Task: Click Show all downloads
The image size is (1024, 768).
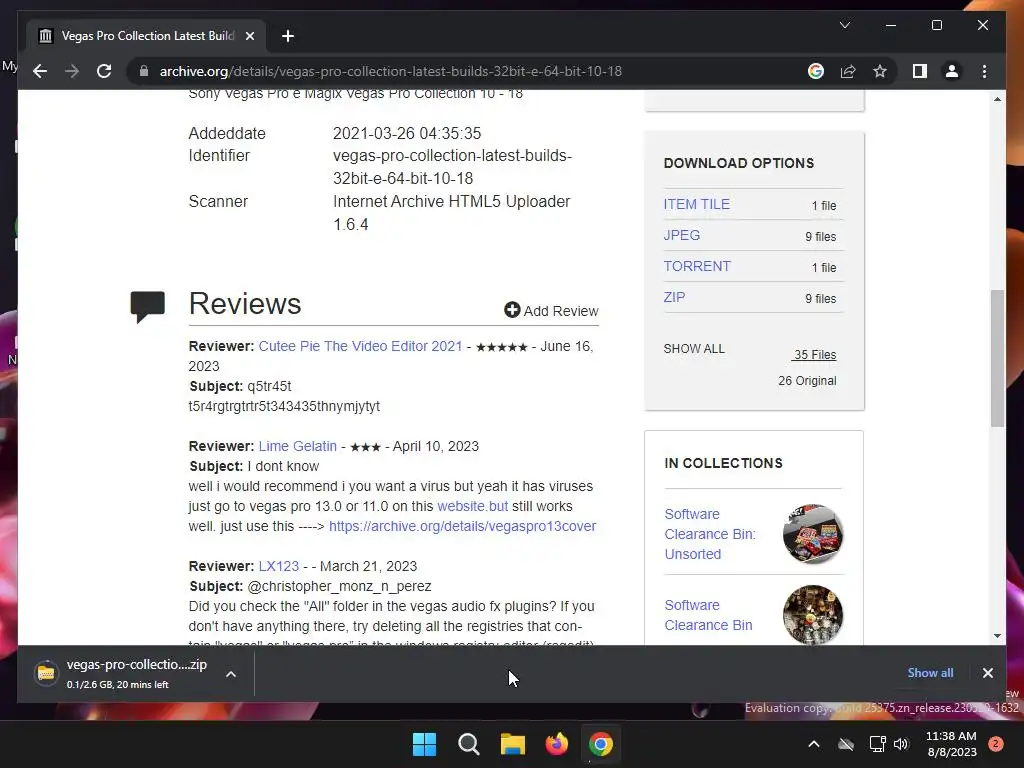Action: click(x=930, y=673)
